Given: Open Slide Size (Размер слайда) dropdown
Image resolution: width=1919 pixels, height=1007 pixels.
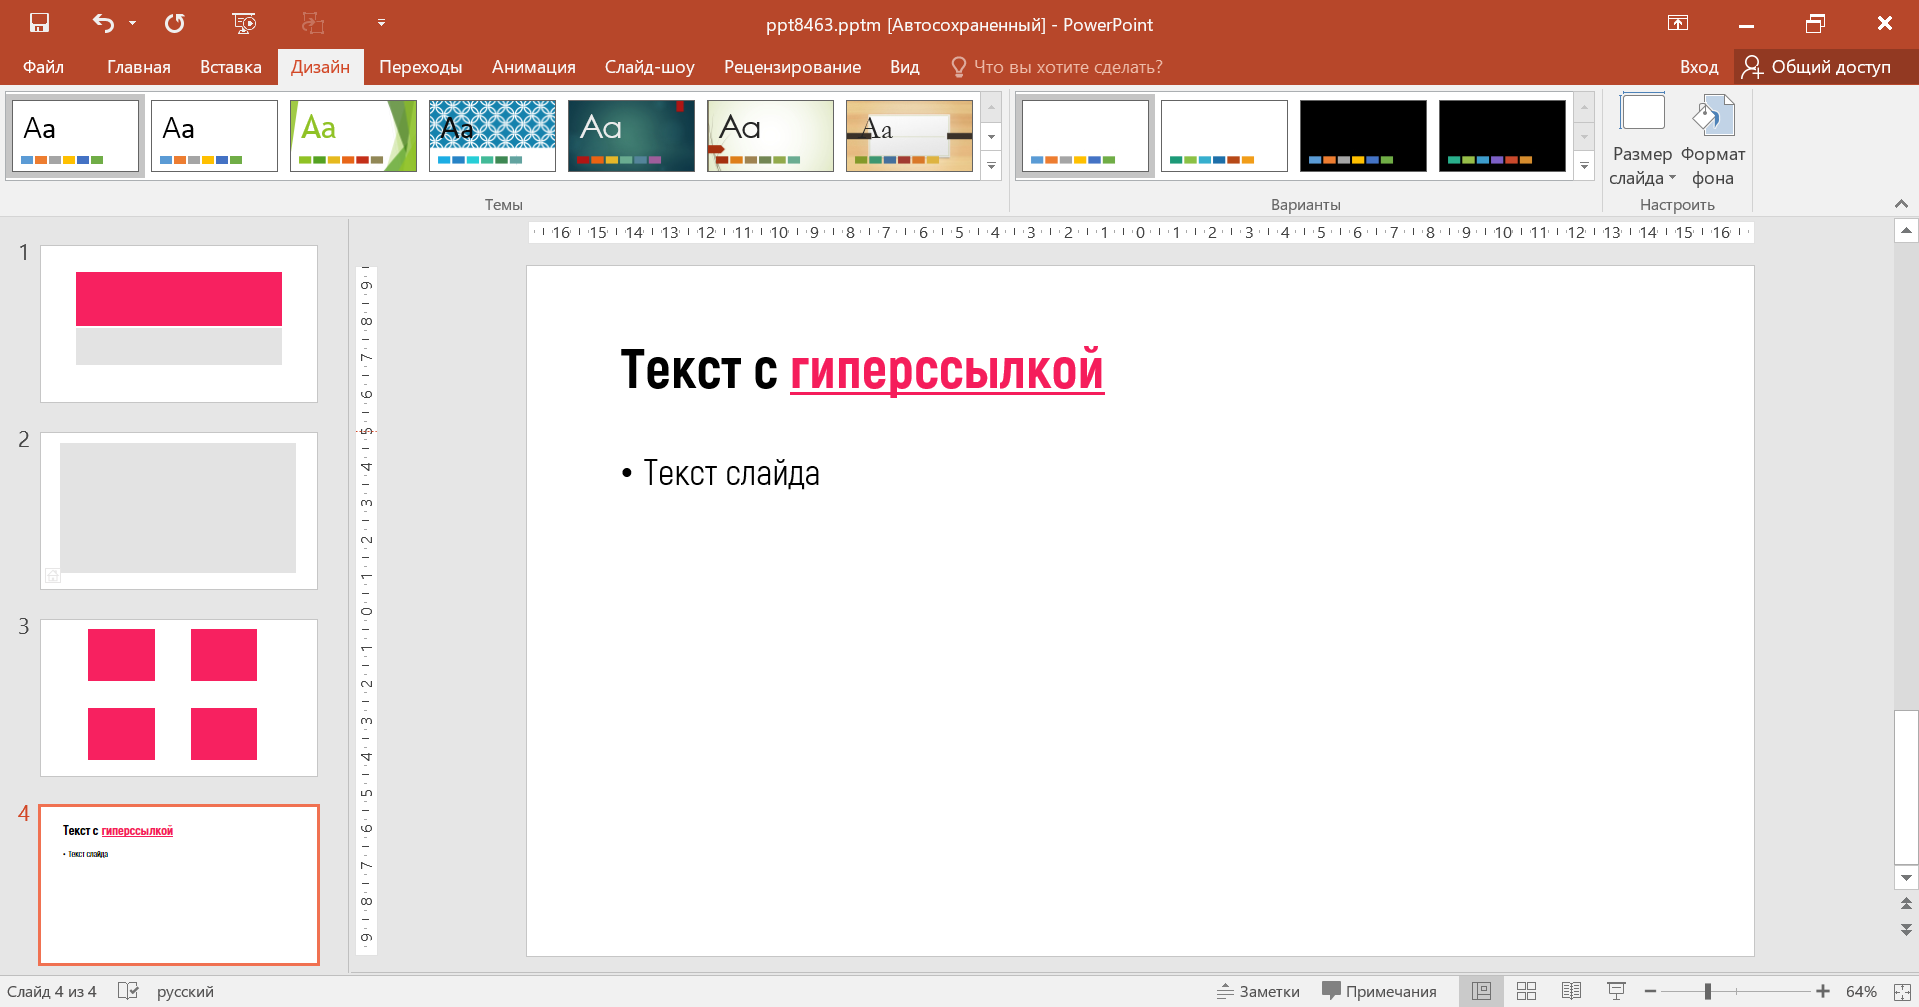Looking at the screenshot, I should [x=1641, y=141].
